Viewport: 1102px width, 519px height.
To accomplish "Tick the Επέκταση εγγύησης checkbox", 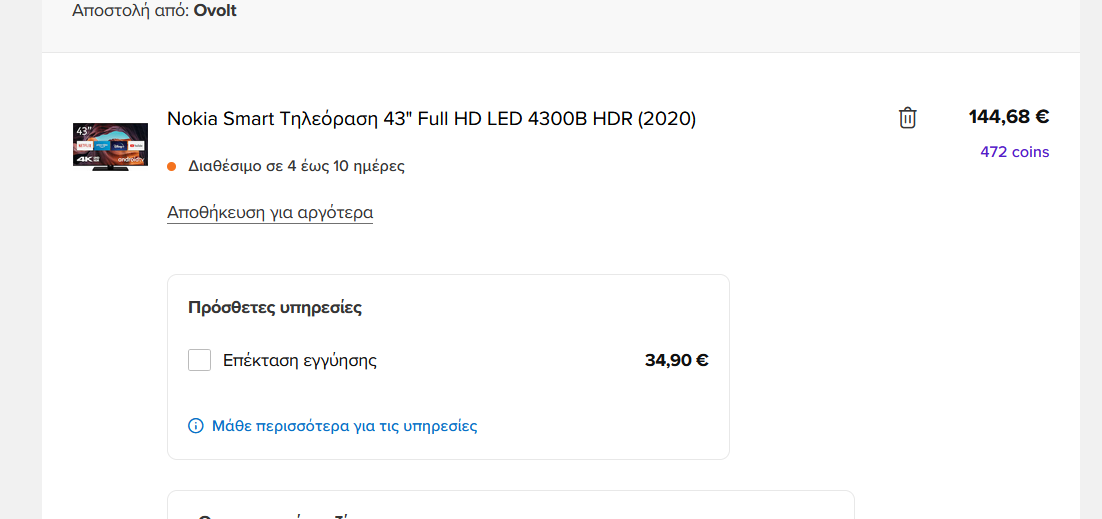I will (199, 360).
